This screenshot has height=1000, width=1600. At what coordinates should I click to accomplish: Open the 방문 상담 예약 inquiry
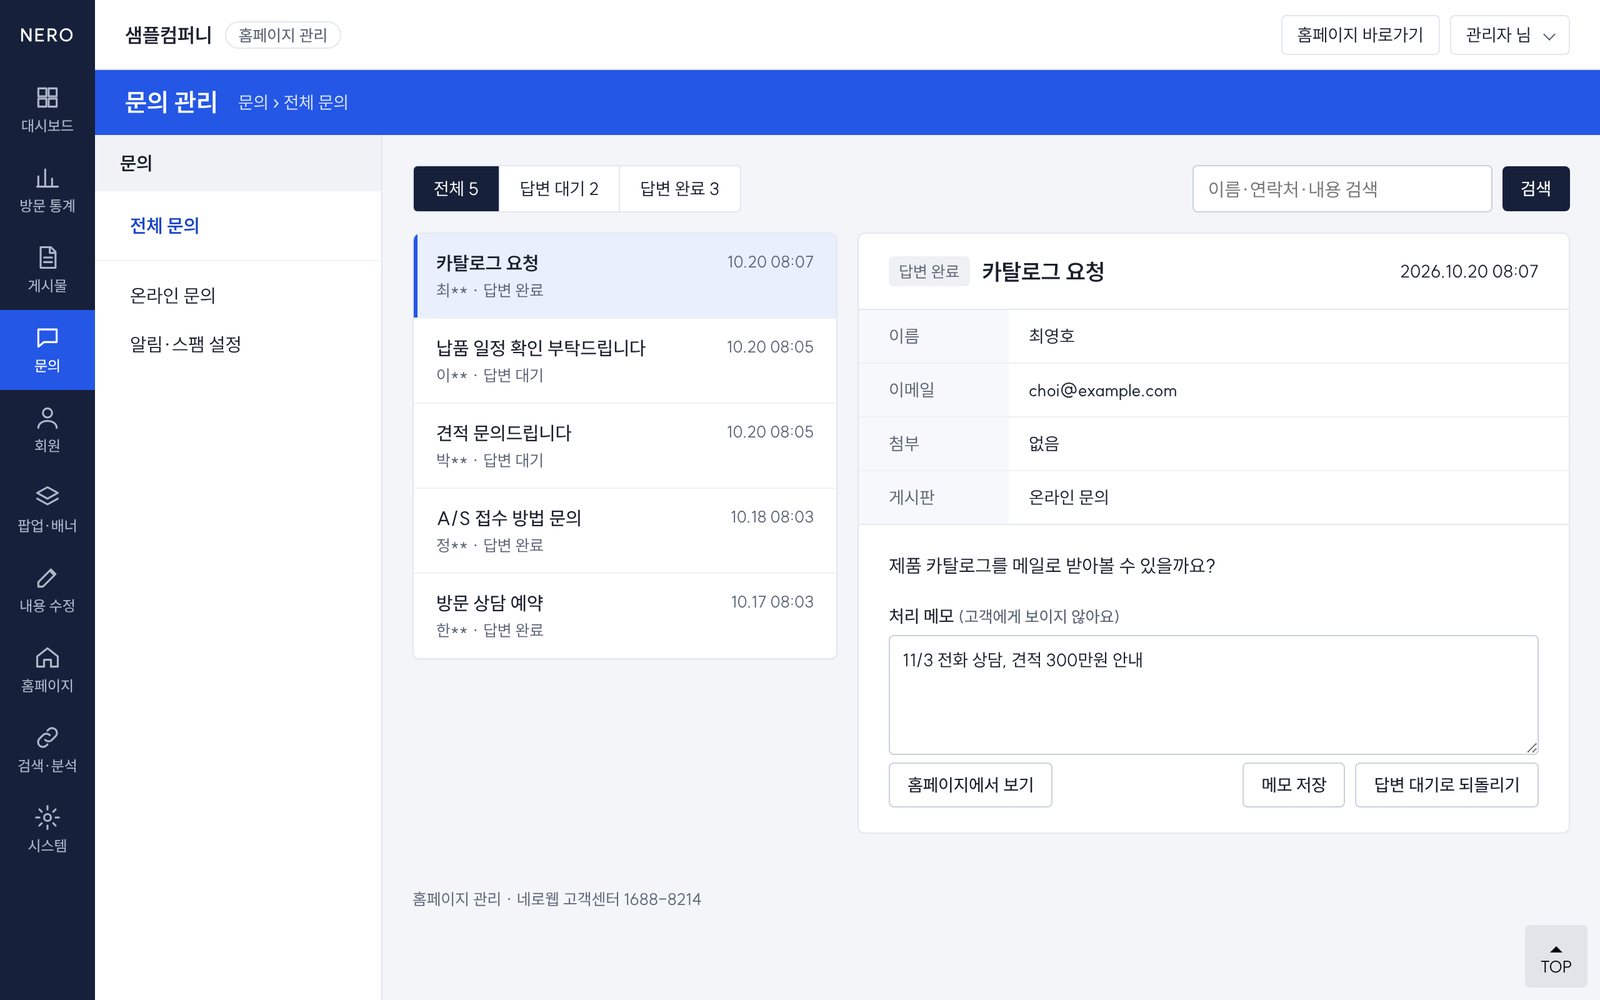(625, 616)
